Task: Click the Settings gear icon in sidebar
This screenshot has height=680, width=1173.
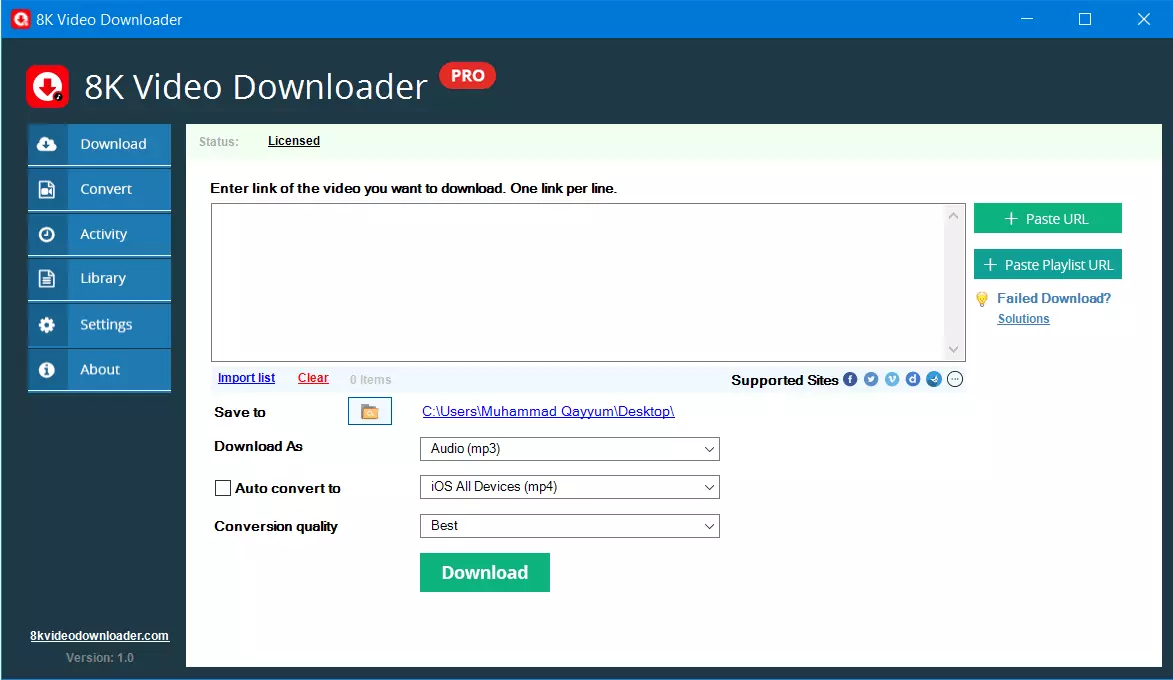Action: coord(46,325)
